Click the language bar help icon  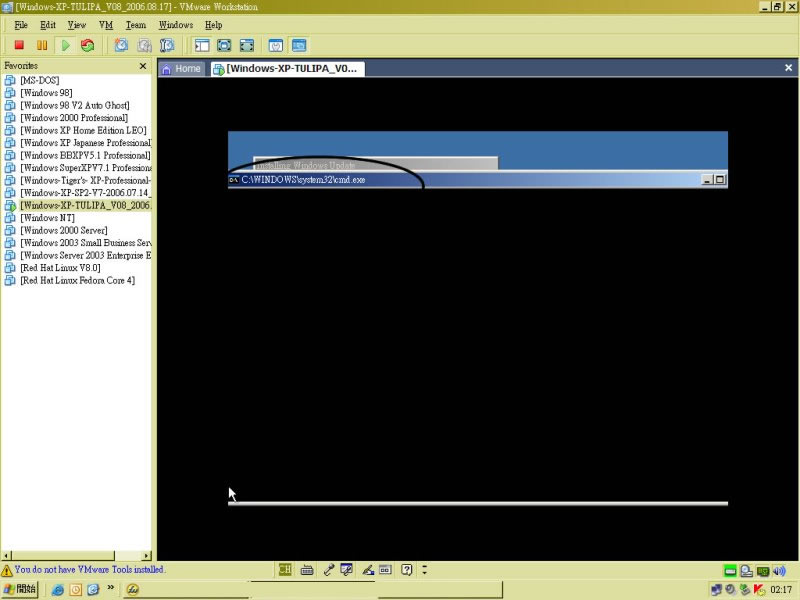coord(406,569)
